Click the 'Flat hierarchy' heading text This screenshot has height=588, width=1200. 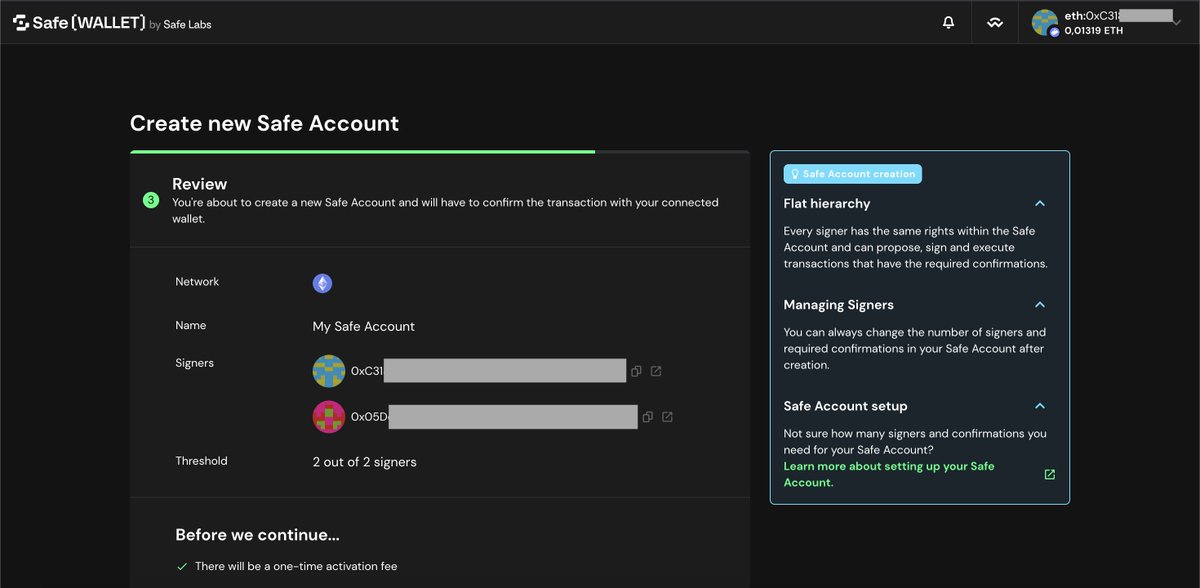click(827, 203)
